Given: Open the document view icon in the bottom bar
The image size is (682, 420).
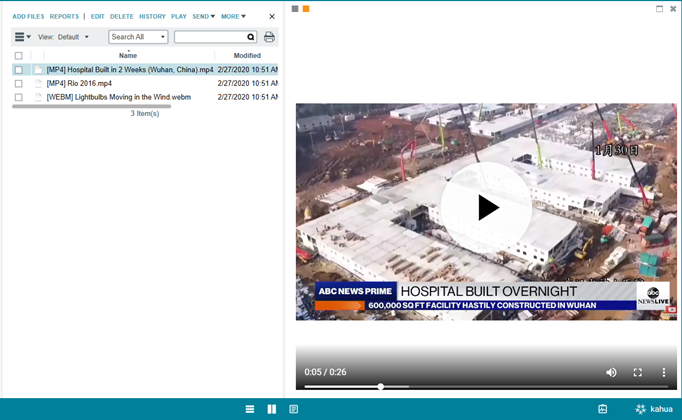Looking at the screenshot, I should (x=293, y=409).
